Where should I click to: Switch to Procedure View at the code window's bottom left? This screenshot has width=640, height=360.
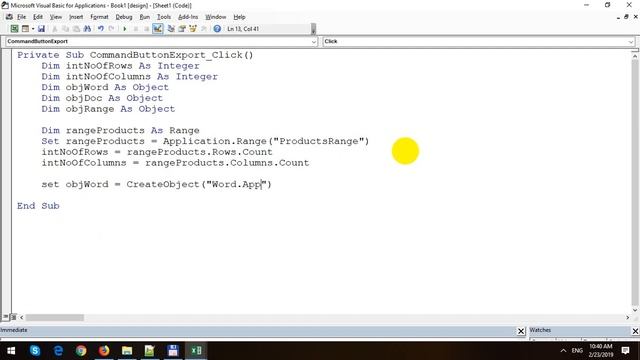coord(6,317)
